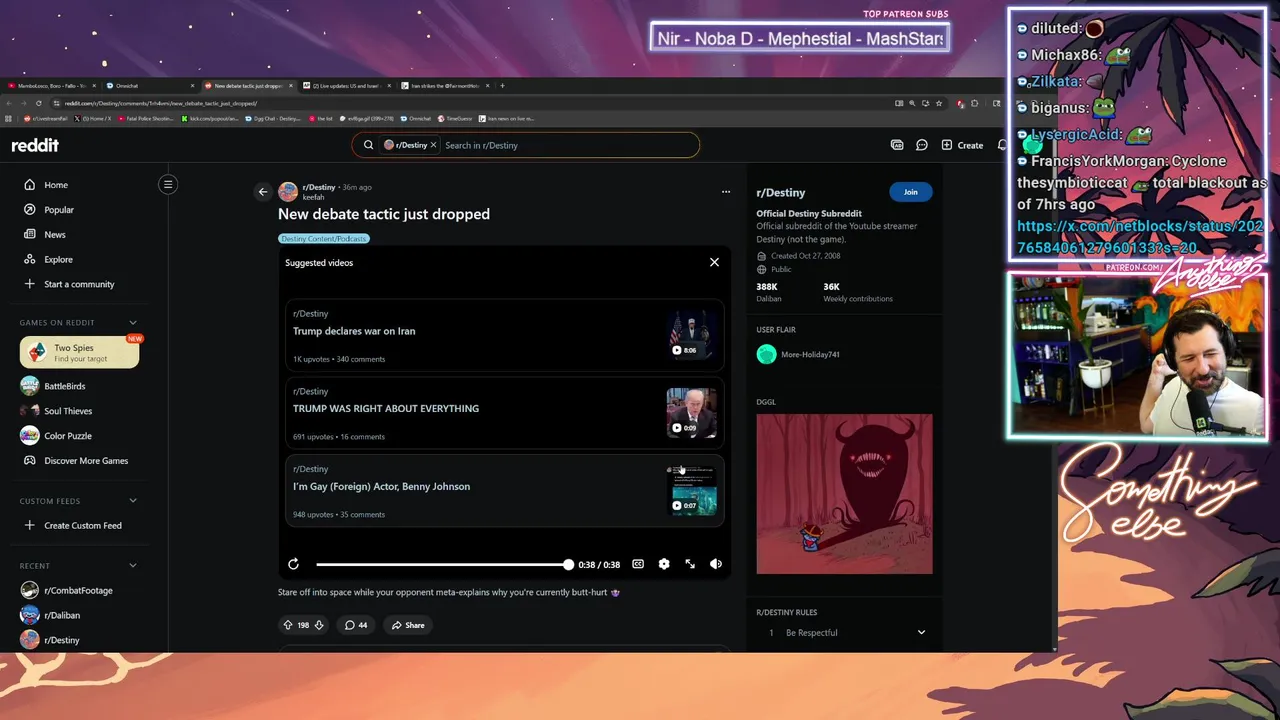Expand the Be Respectful rule

pos(921,632)
